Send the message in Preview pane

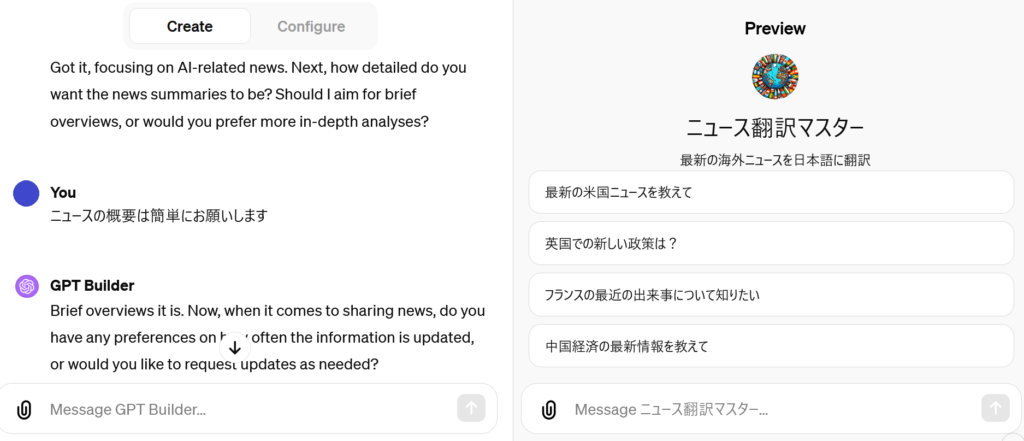click(x=995, y=408)
